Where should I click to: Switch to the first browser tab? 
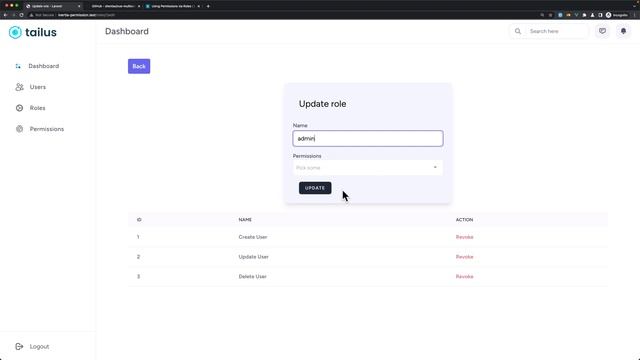click(52, 6)
